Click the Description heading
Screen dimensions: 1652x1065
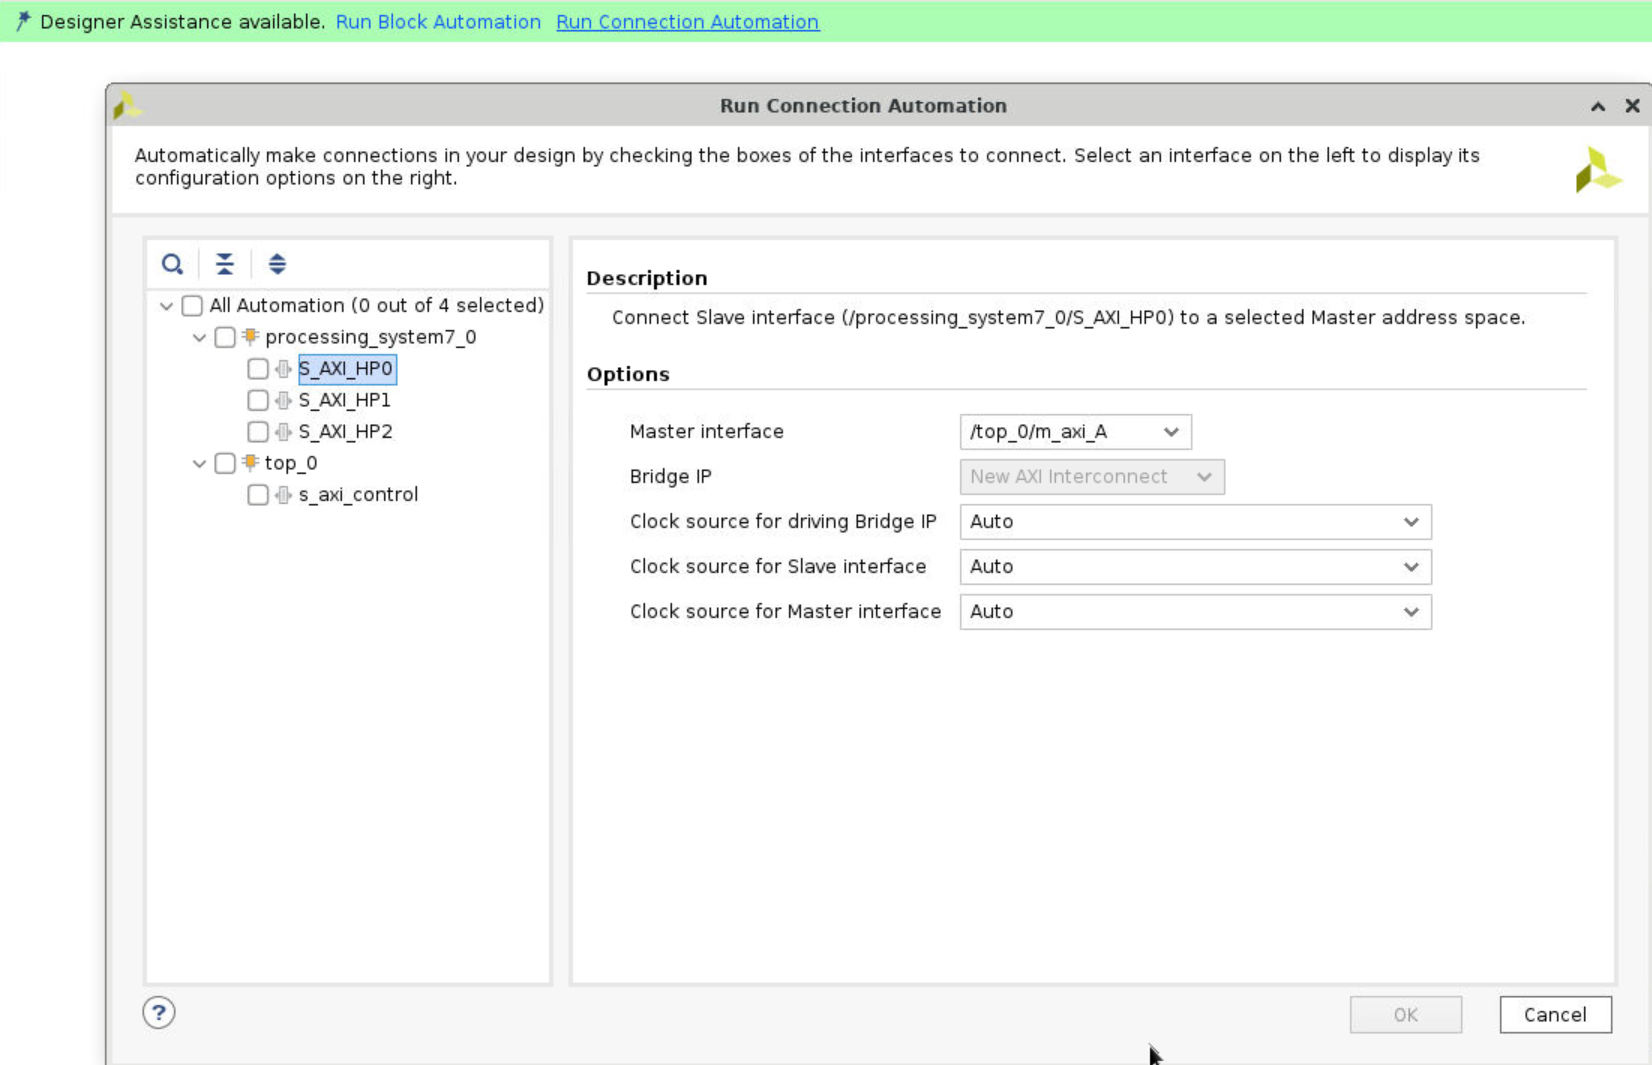click(x=647, y=278)
